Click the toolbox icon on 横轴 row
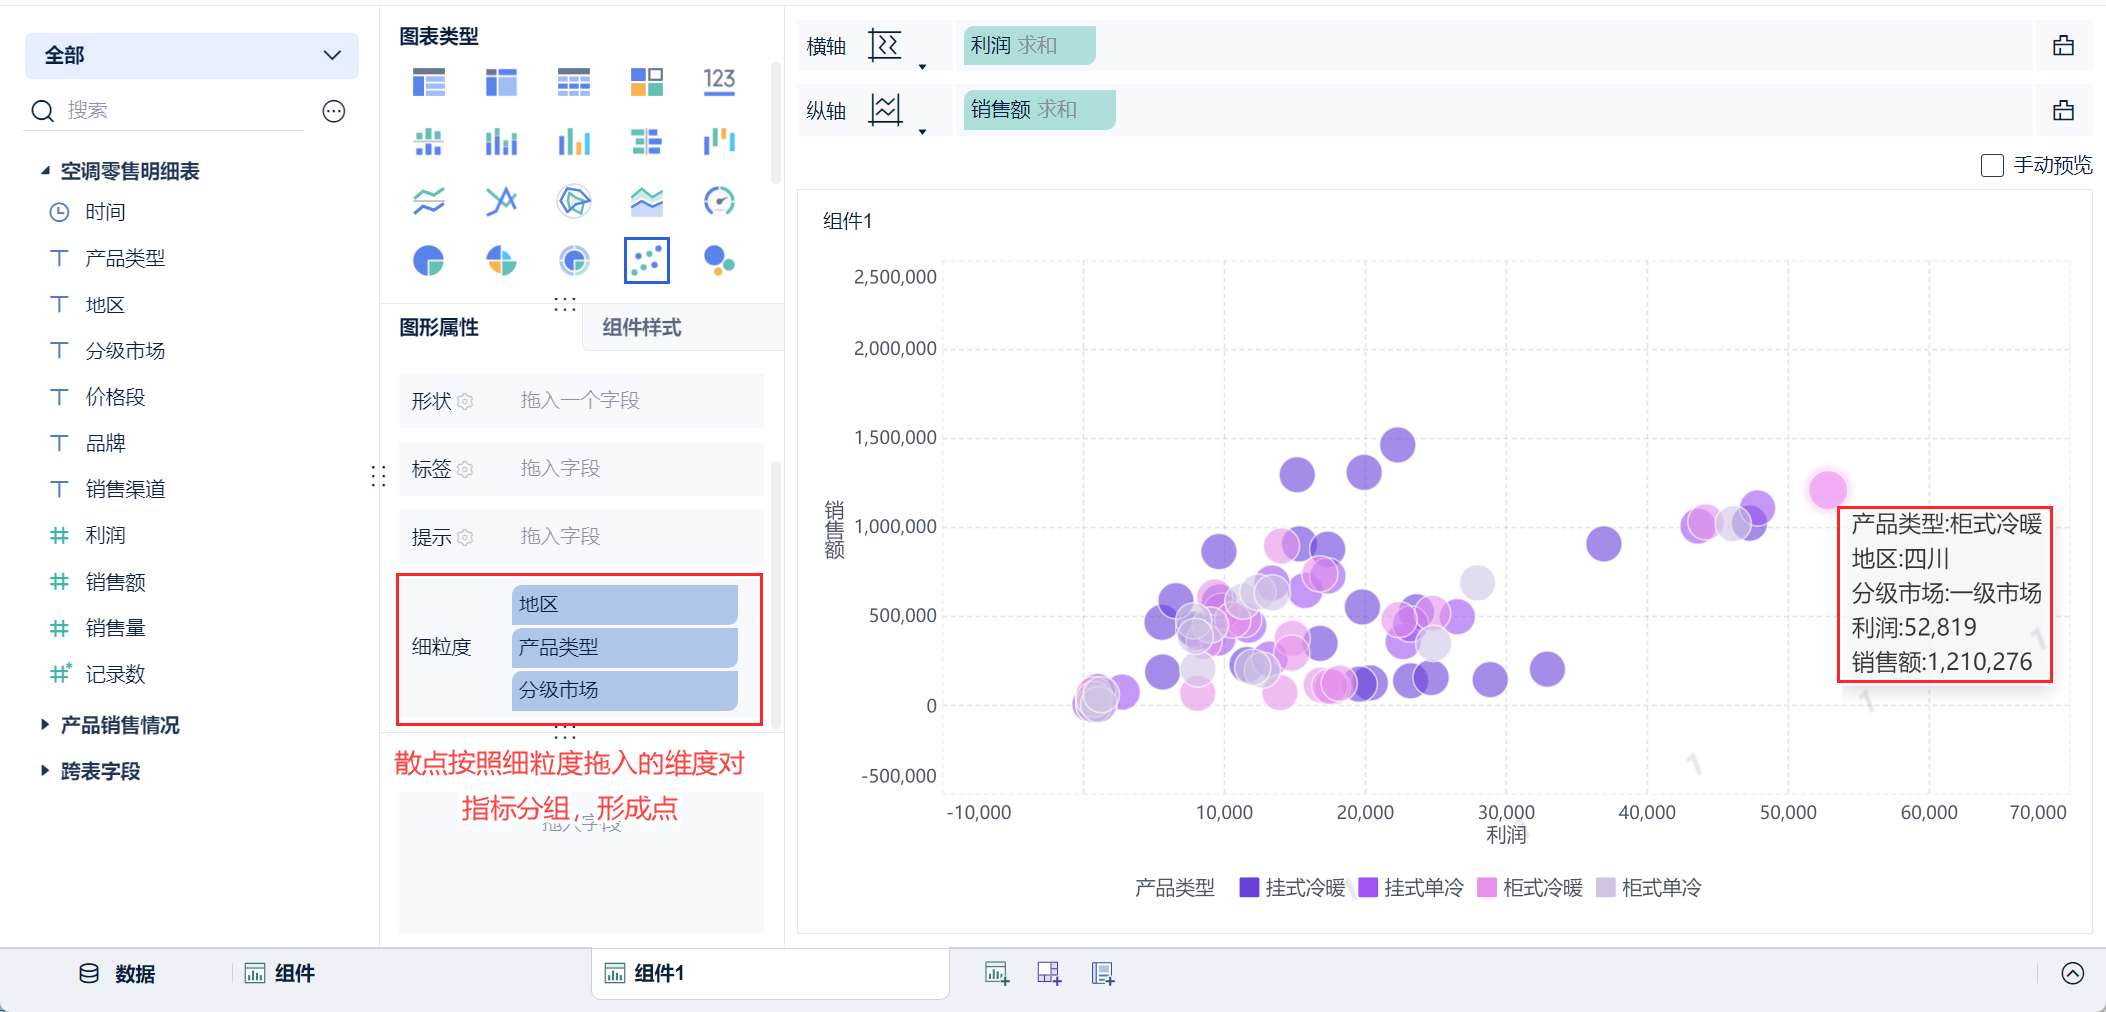 point(2063,45)
